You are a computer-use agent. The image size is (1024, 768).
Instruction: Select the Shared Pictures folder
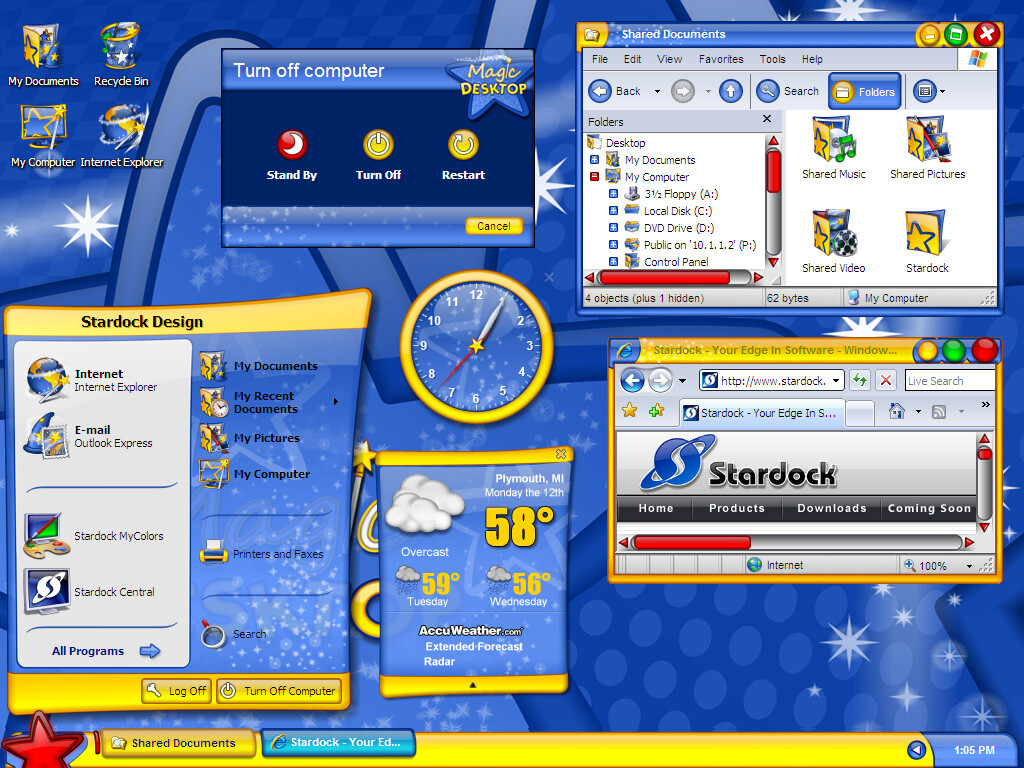(927, 148)
